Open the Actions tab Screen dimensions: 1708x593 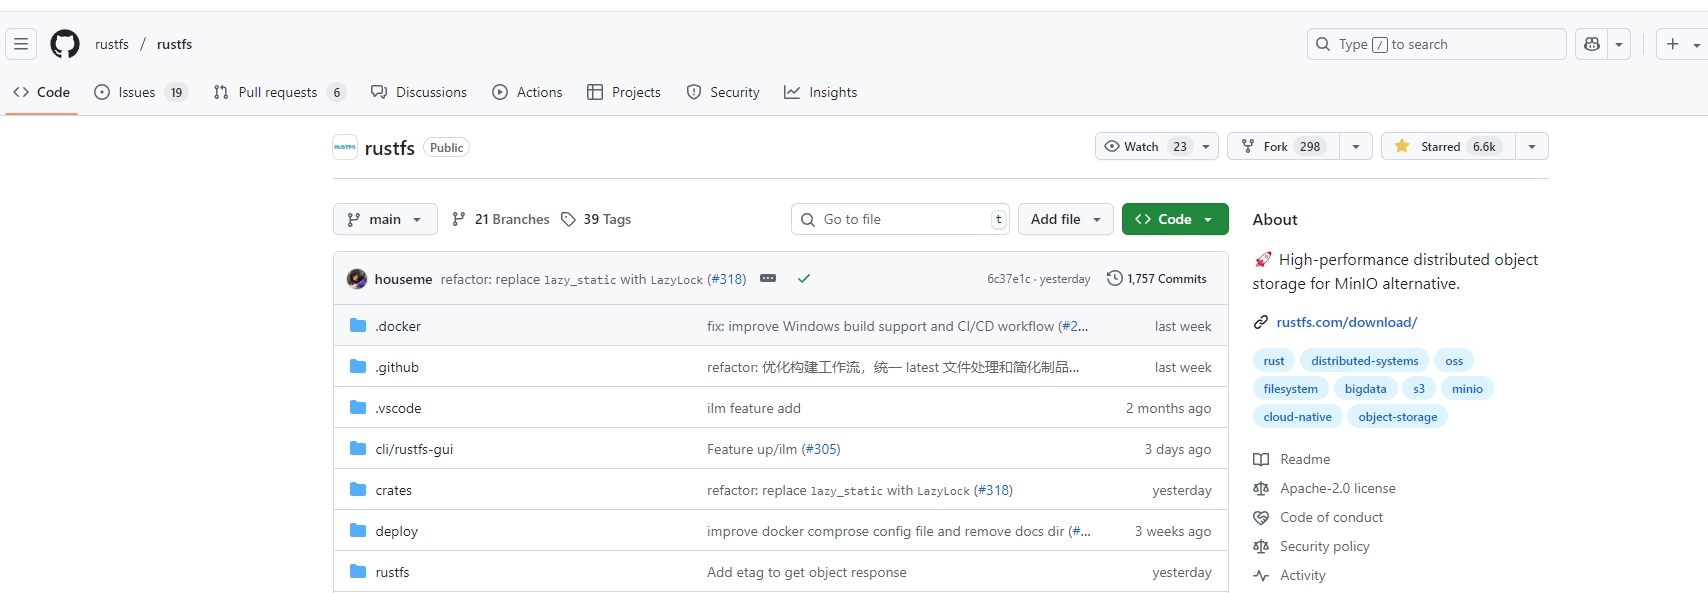point(527,92)
